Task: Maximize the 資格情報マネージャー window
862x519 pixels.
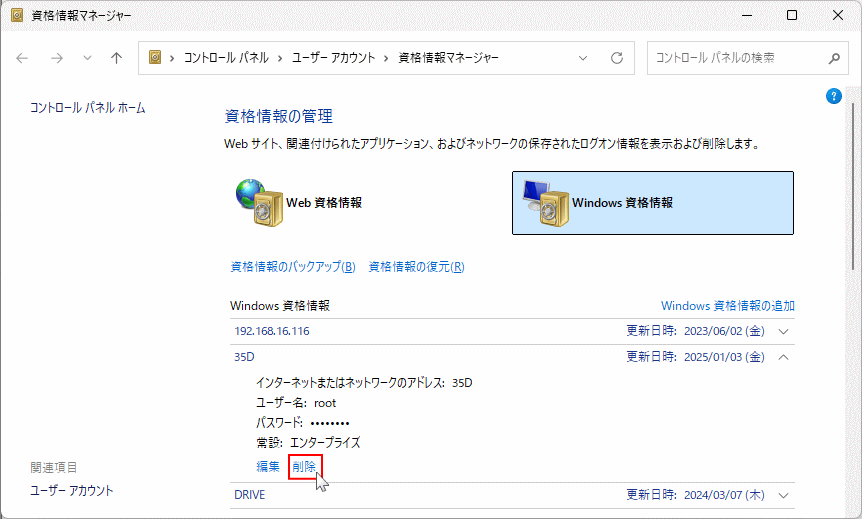Action: 792,15
